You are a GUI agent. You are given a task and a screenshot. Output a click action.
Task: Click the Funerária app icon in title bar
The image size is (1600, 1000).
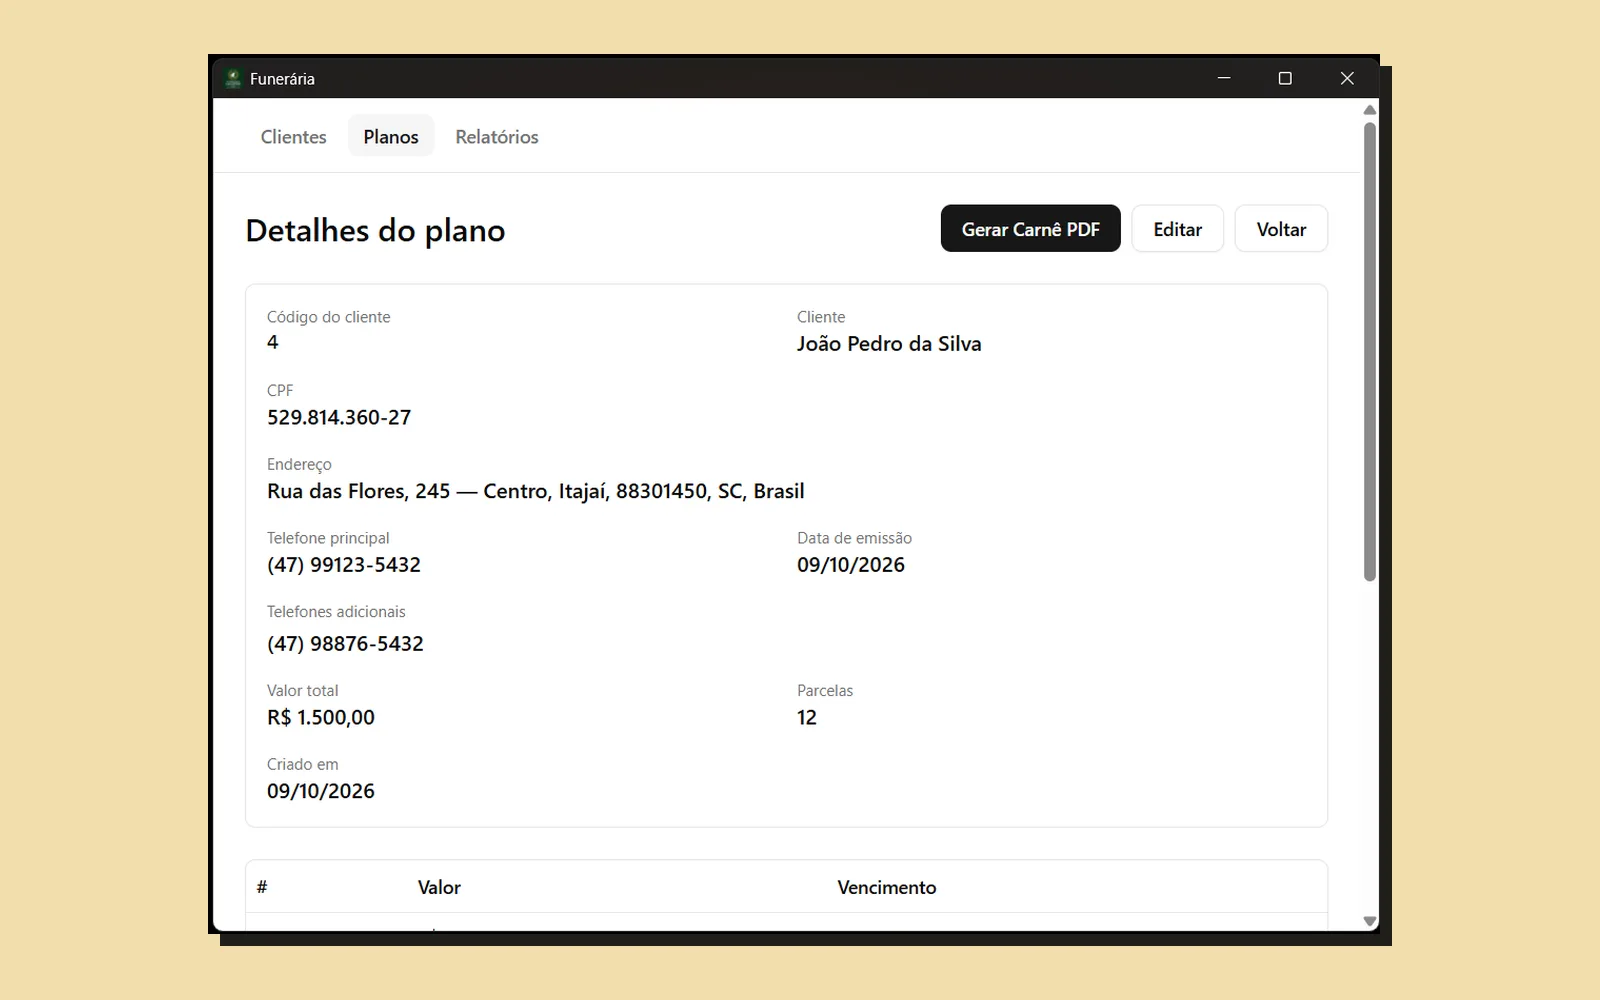233,79
